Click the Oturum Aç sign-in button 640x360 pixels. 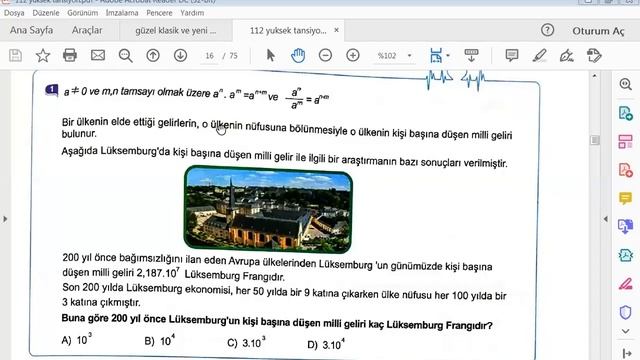598,31
